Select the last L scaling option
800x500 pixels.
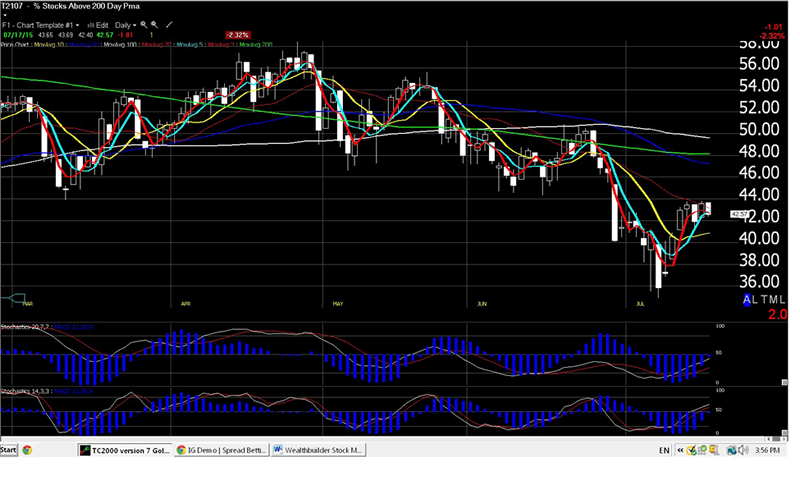782,300
